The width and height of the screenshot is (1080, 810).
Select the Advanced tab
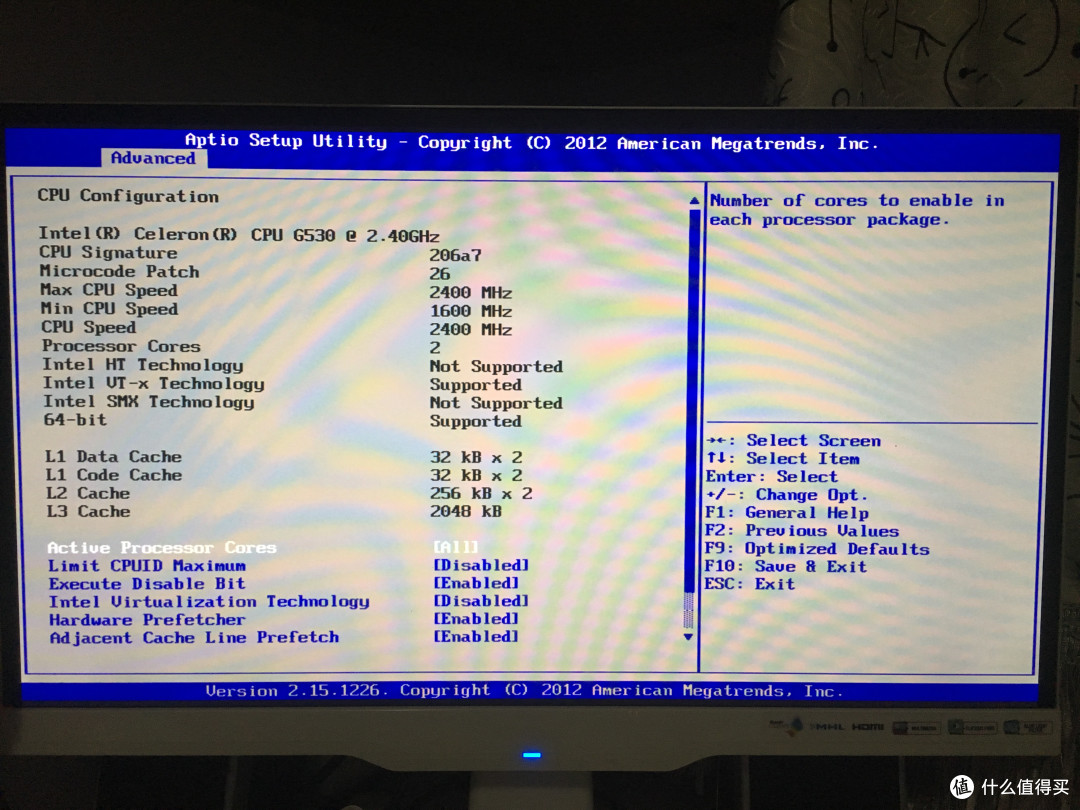(x=154, y=158)
